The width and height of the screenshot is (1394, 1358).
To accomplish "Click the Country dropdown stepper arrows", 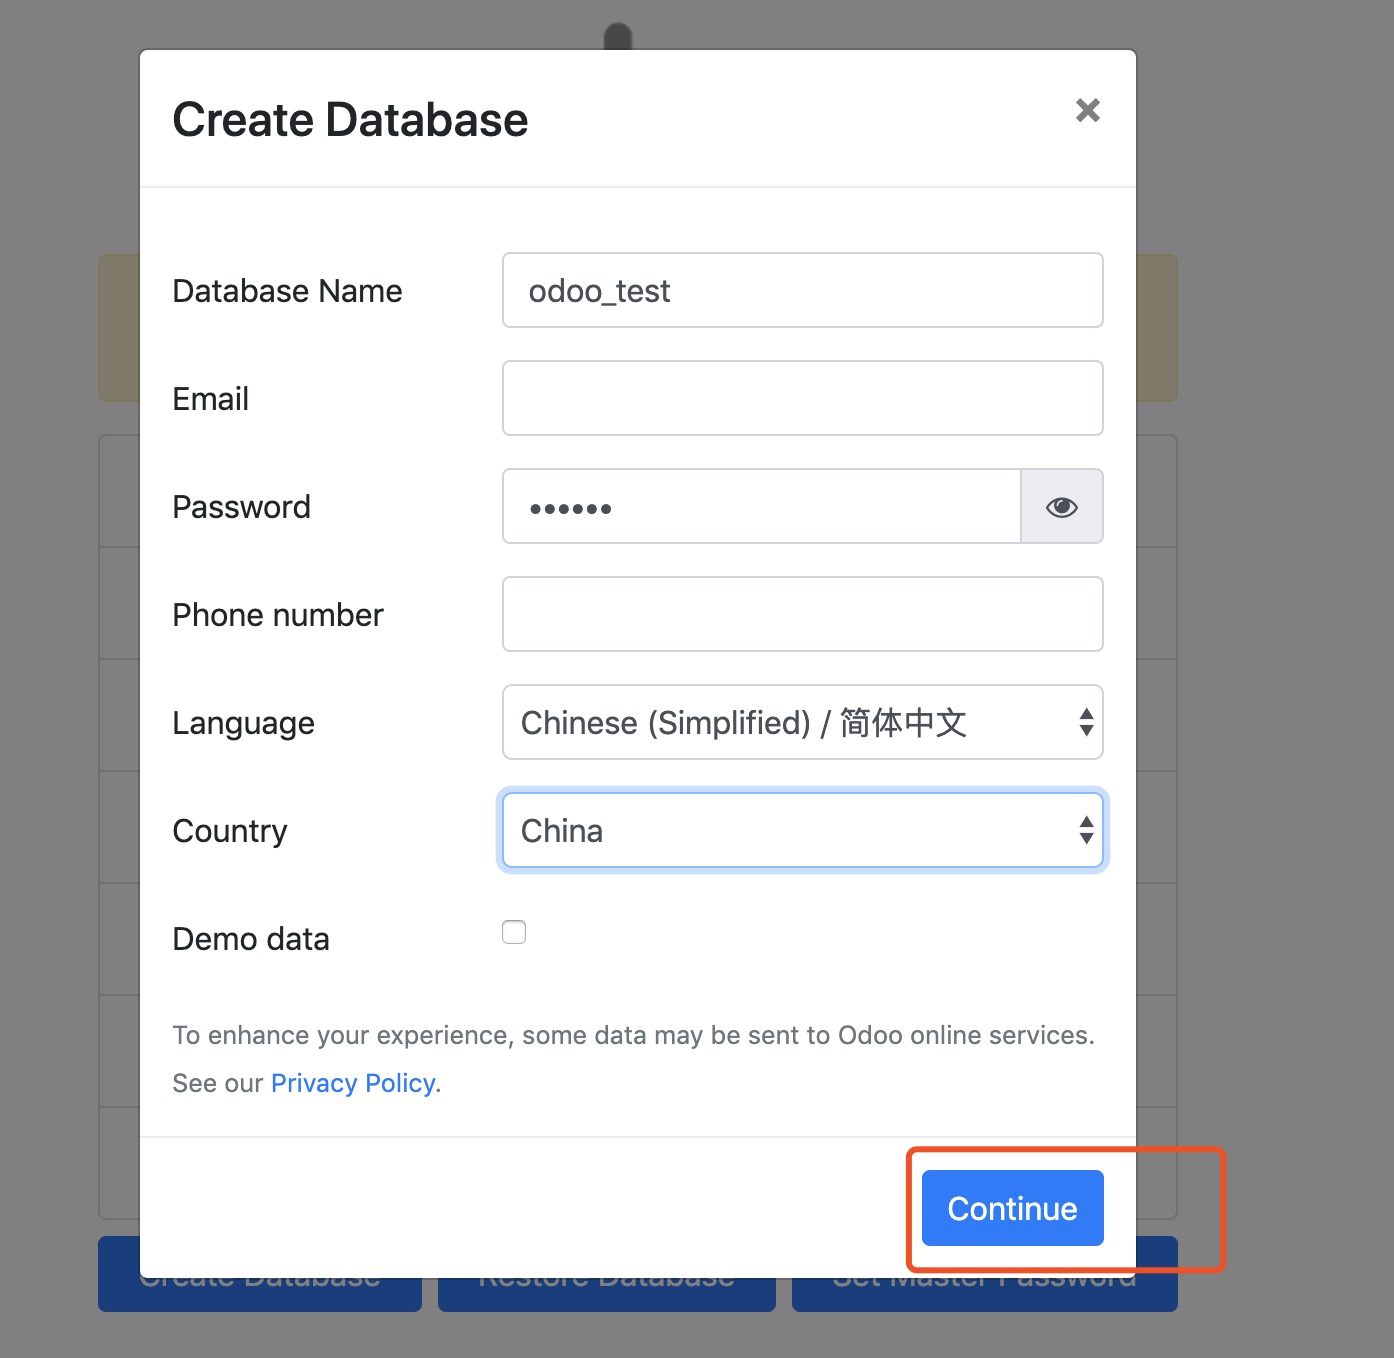I will (x=1086, y=830).
